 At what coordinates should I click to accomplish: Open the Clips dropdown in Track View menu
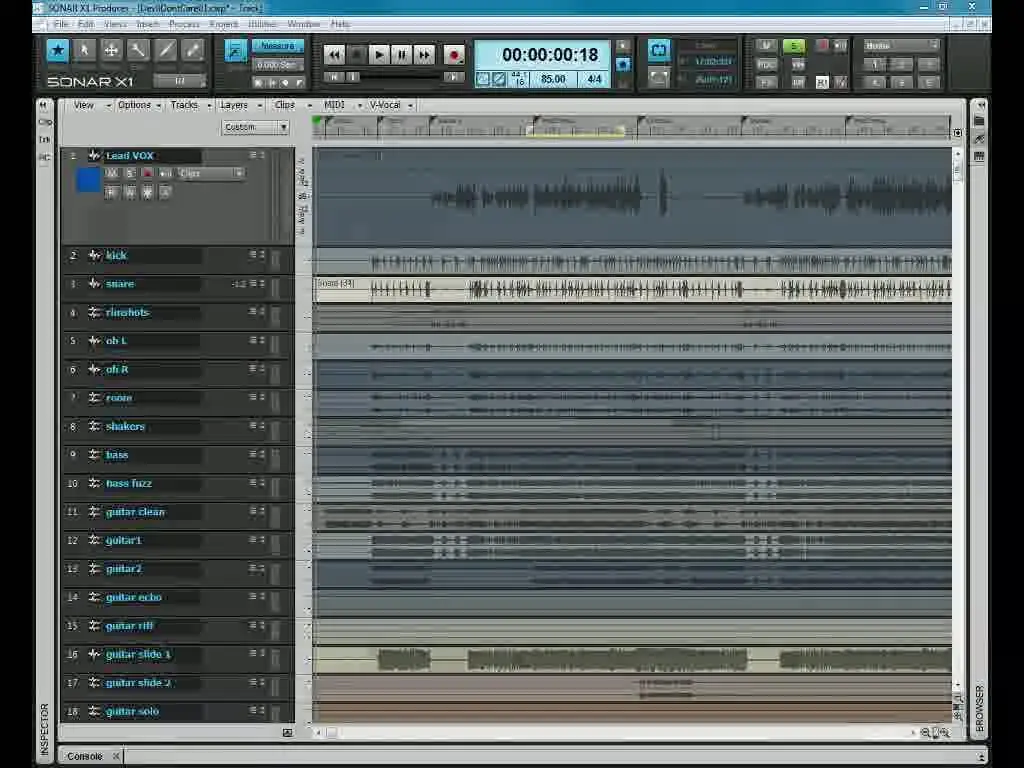(x=292, y=105)
